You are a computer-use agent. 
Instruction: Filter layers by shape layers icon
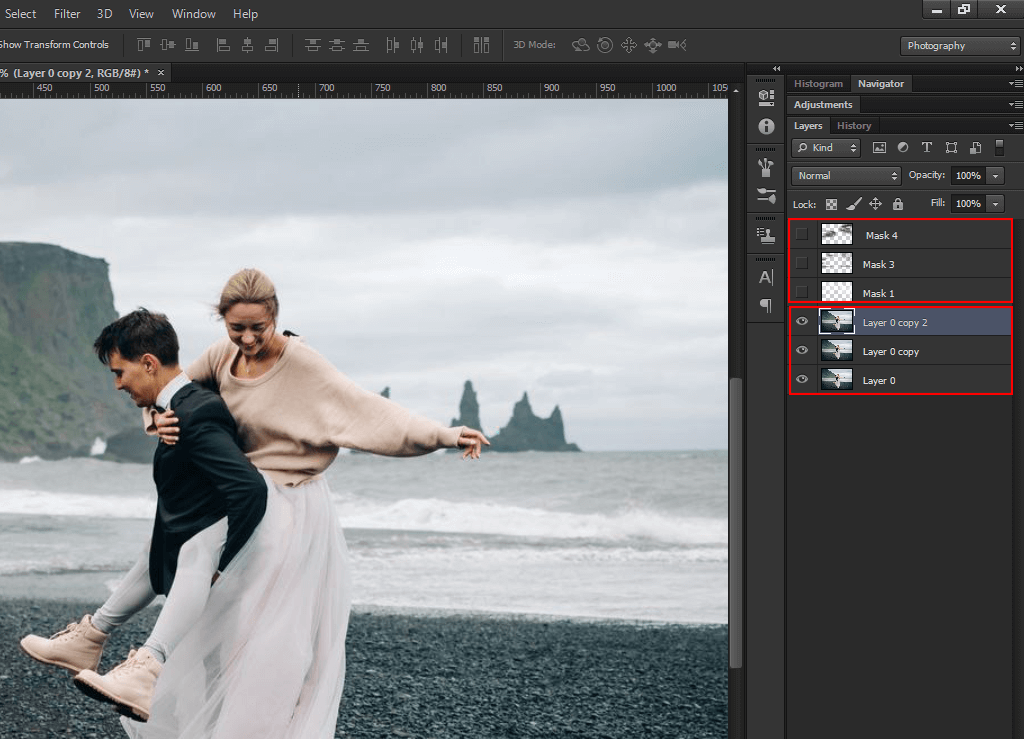(952, 148)
